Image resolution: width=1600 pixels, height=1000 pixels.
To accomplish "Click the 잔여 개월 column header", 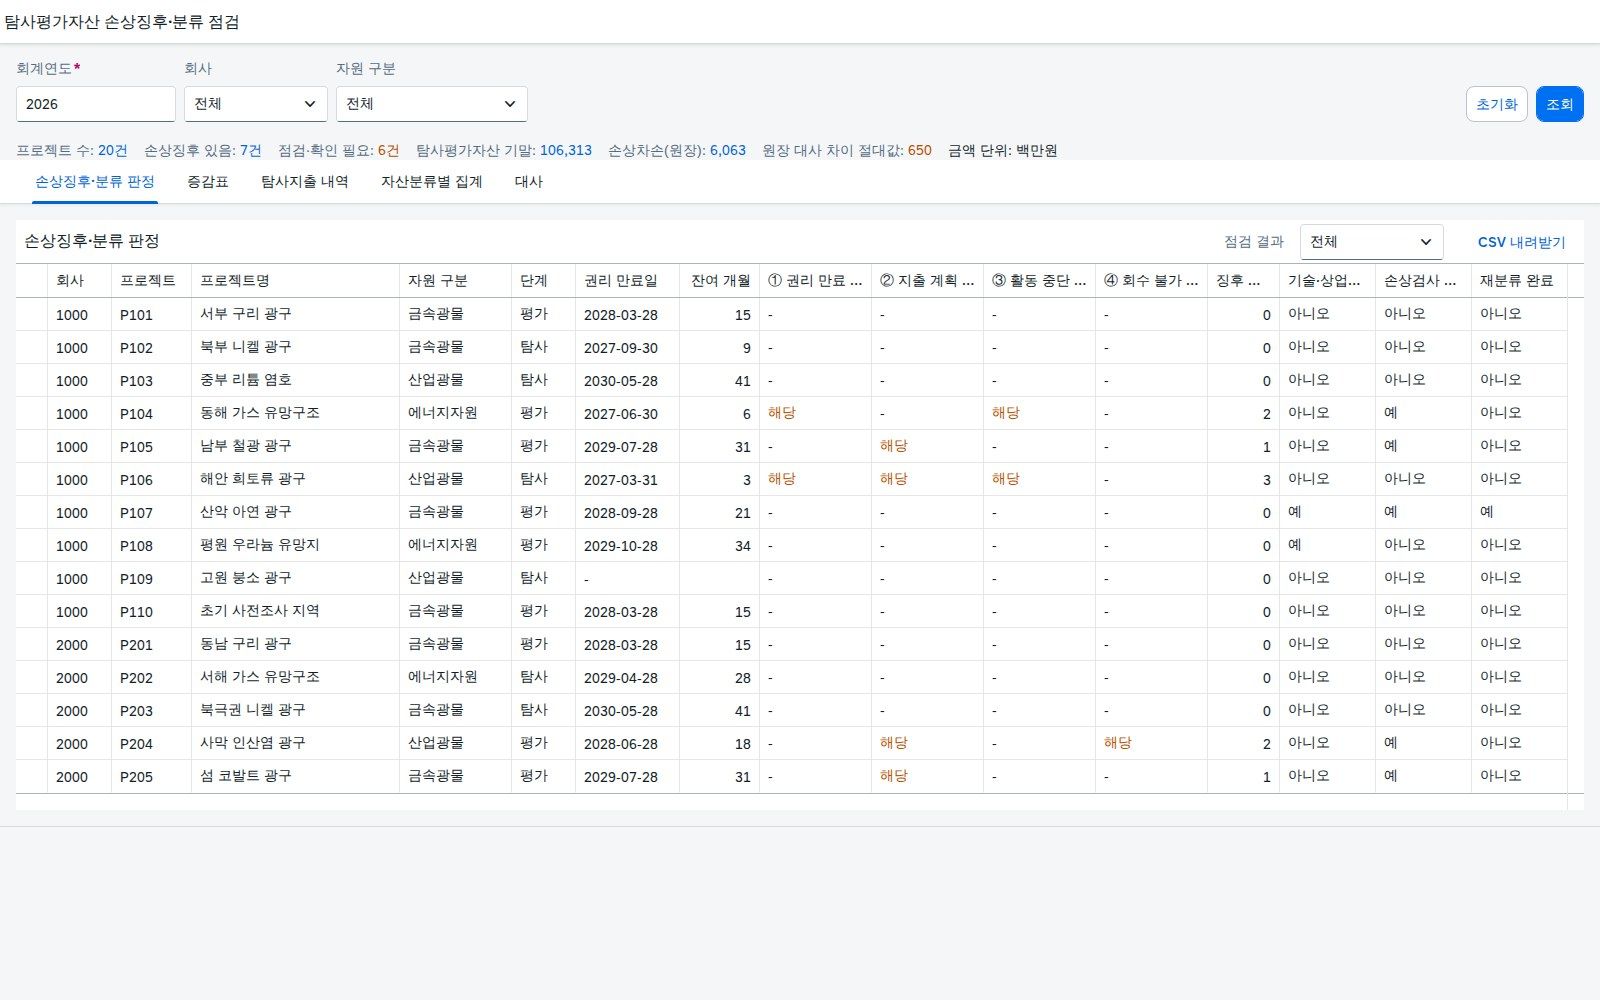I will 720,281.
